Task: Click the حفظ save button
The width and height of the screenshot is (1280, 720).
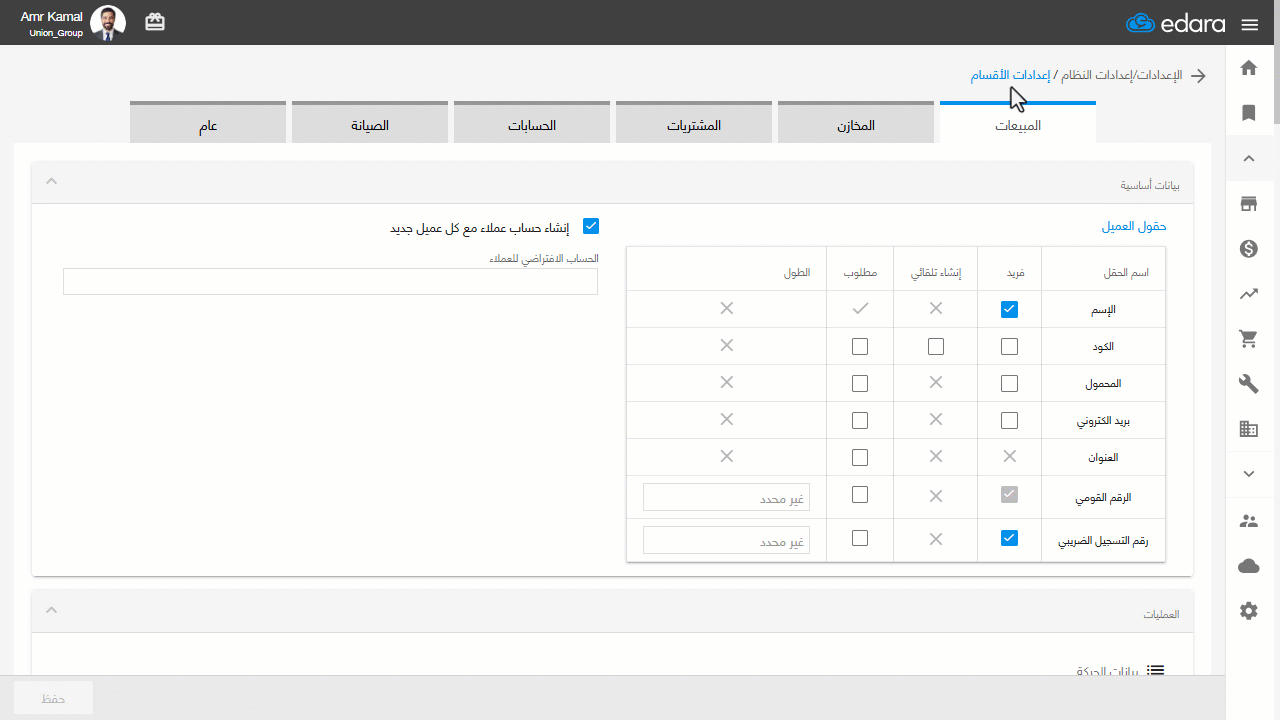Action: [53, 698]
